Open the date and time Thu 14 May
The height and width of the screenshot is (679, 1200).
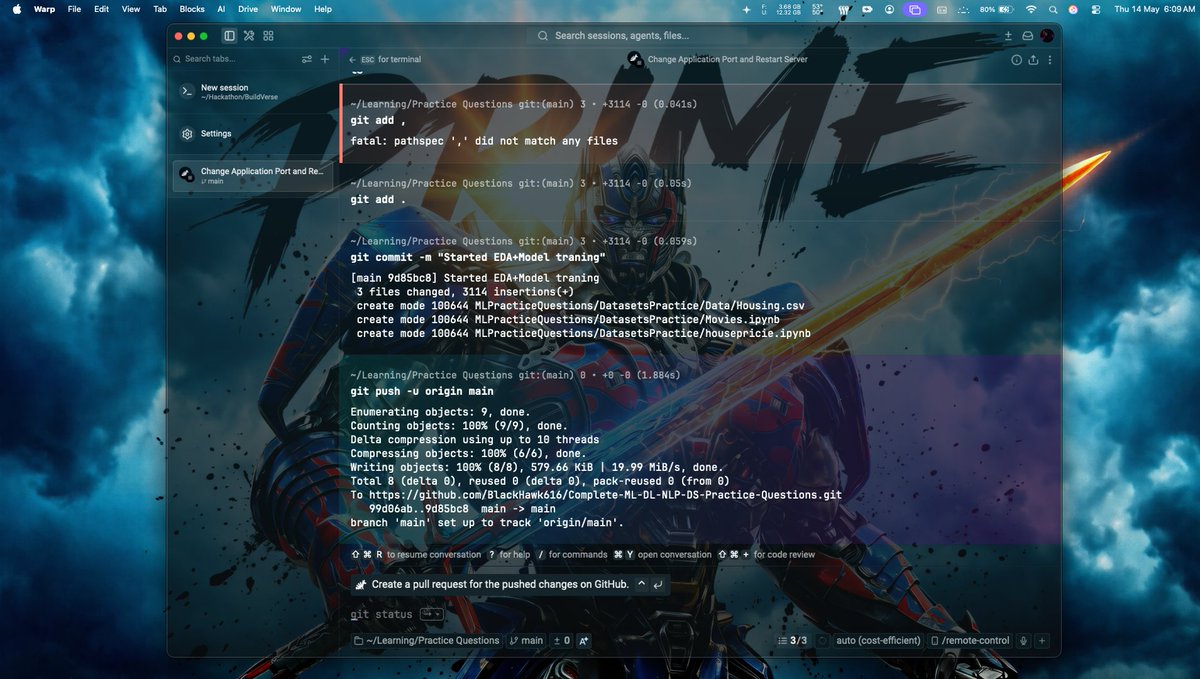pos(1153,9)
